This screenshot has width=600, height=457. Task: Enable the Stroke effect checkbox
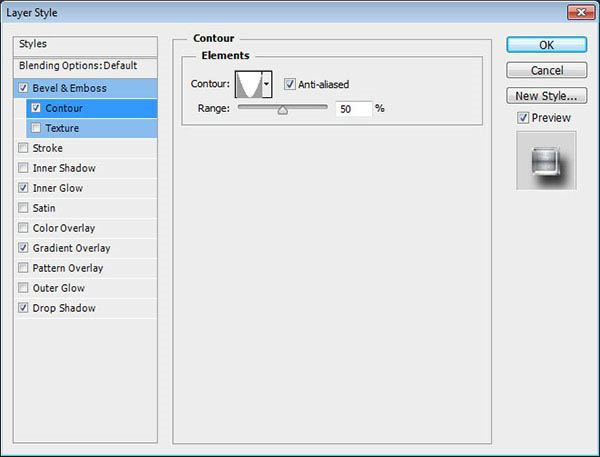coord(23,148)
